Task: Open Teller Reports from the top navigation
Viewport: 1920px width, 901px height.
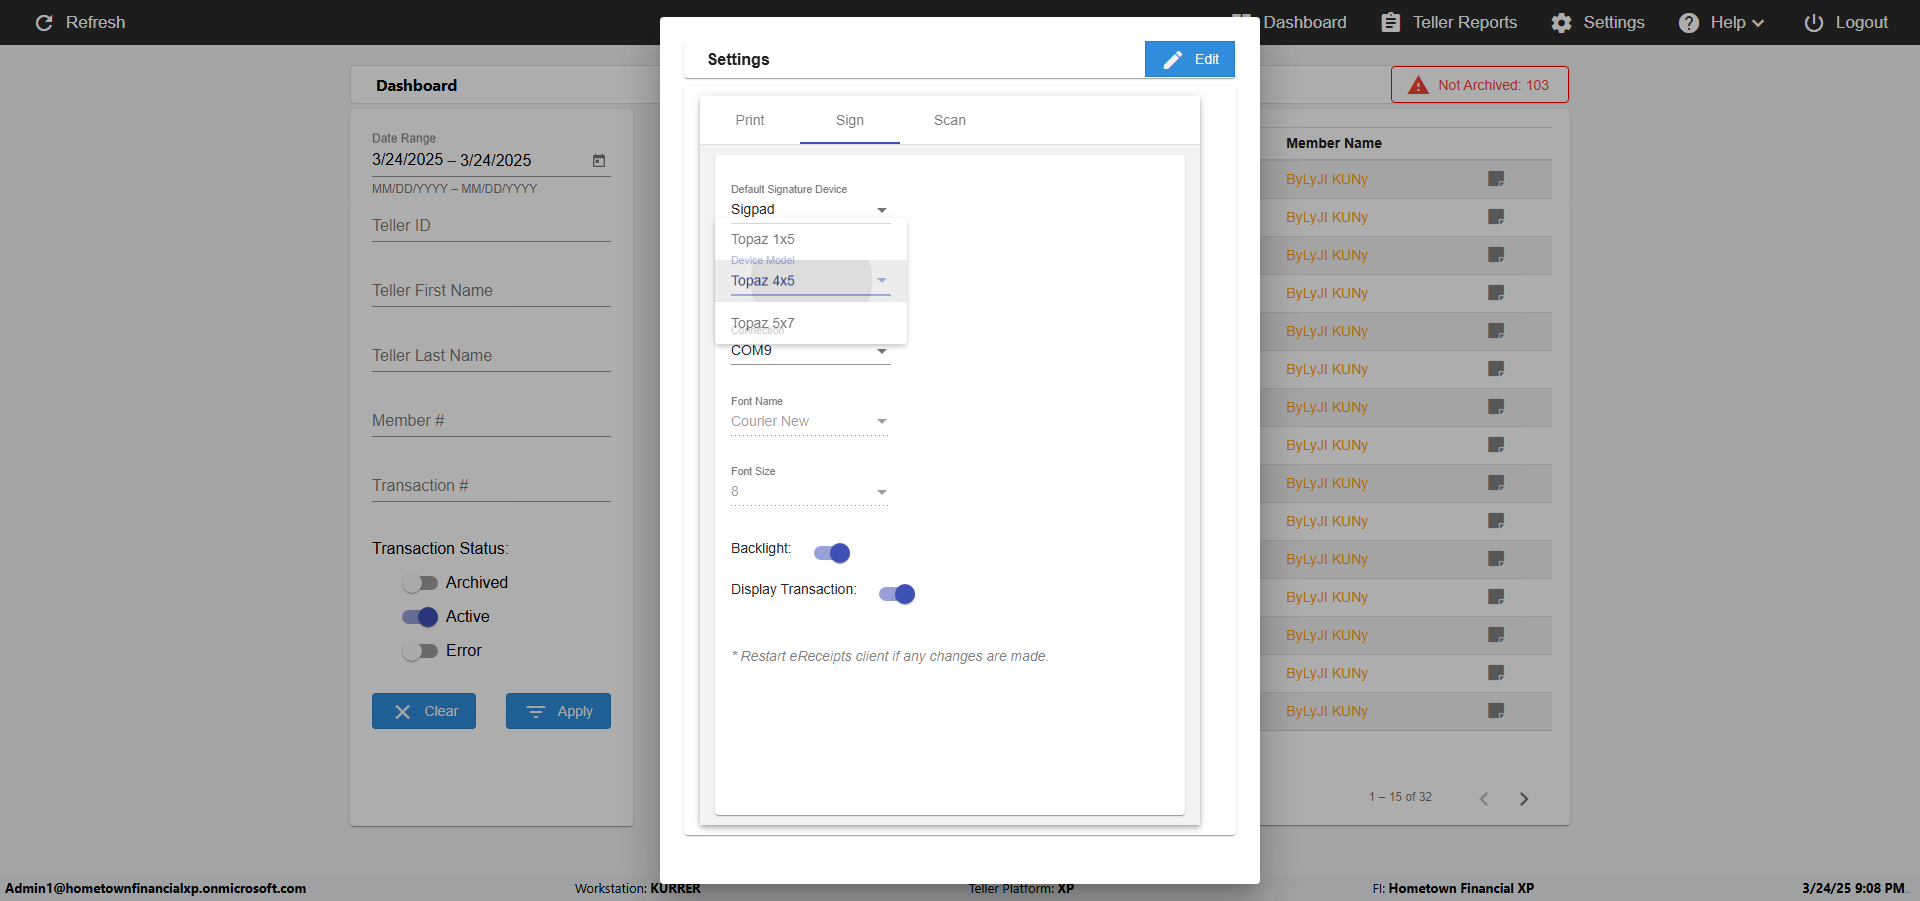Action: 1449,22
